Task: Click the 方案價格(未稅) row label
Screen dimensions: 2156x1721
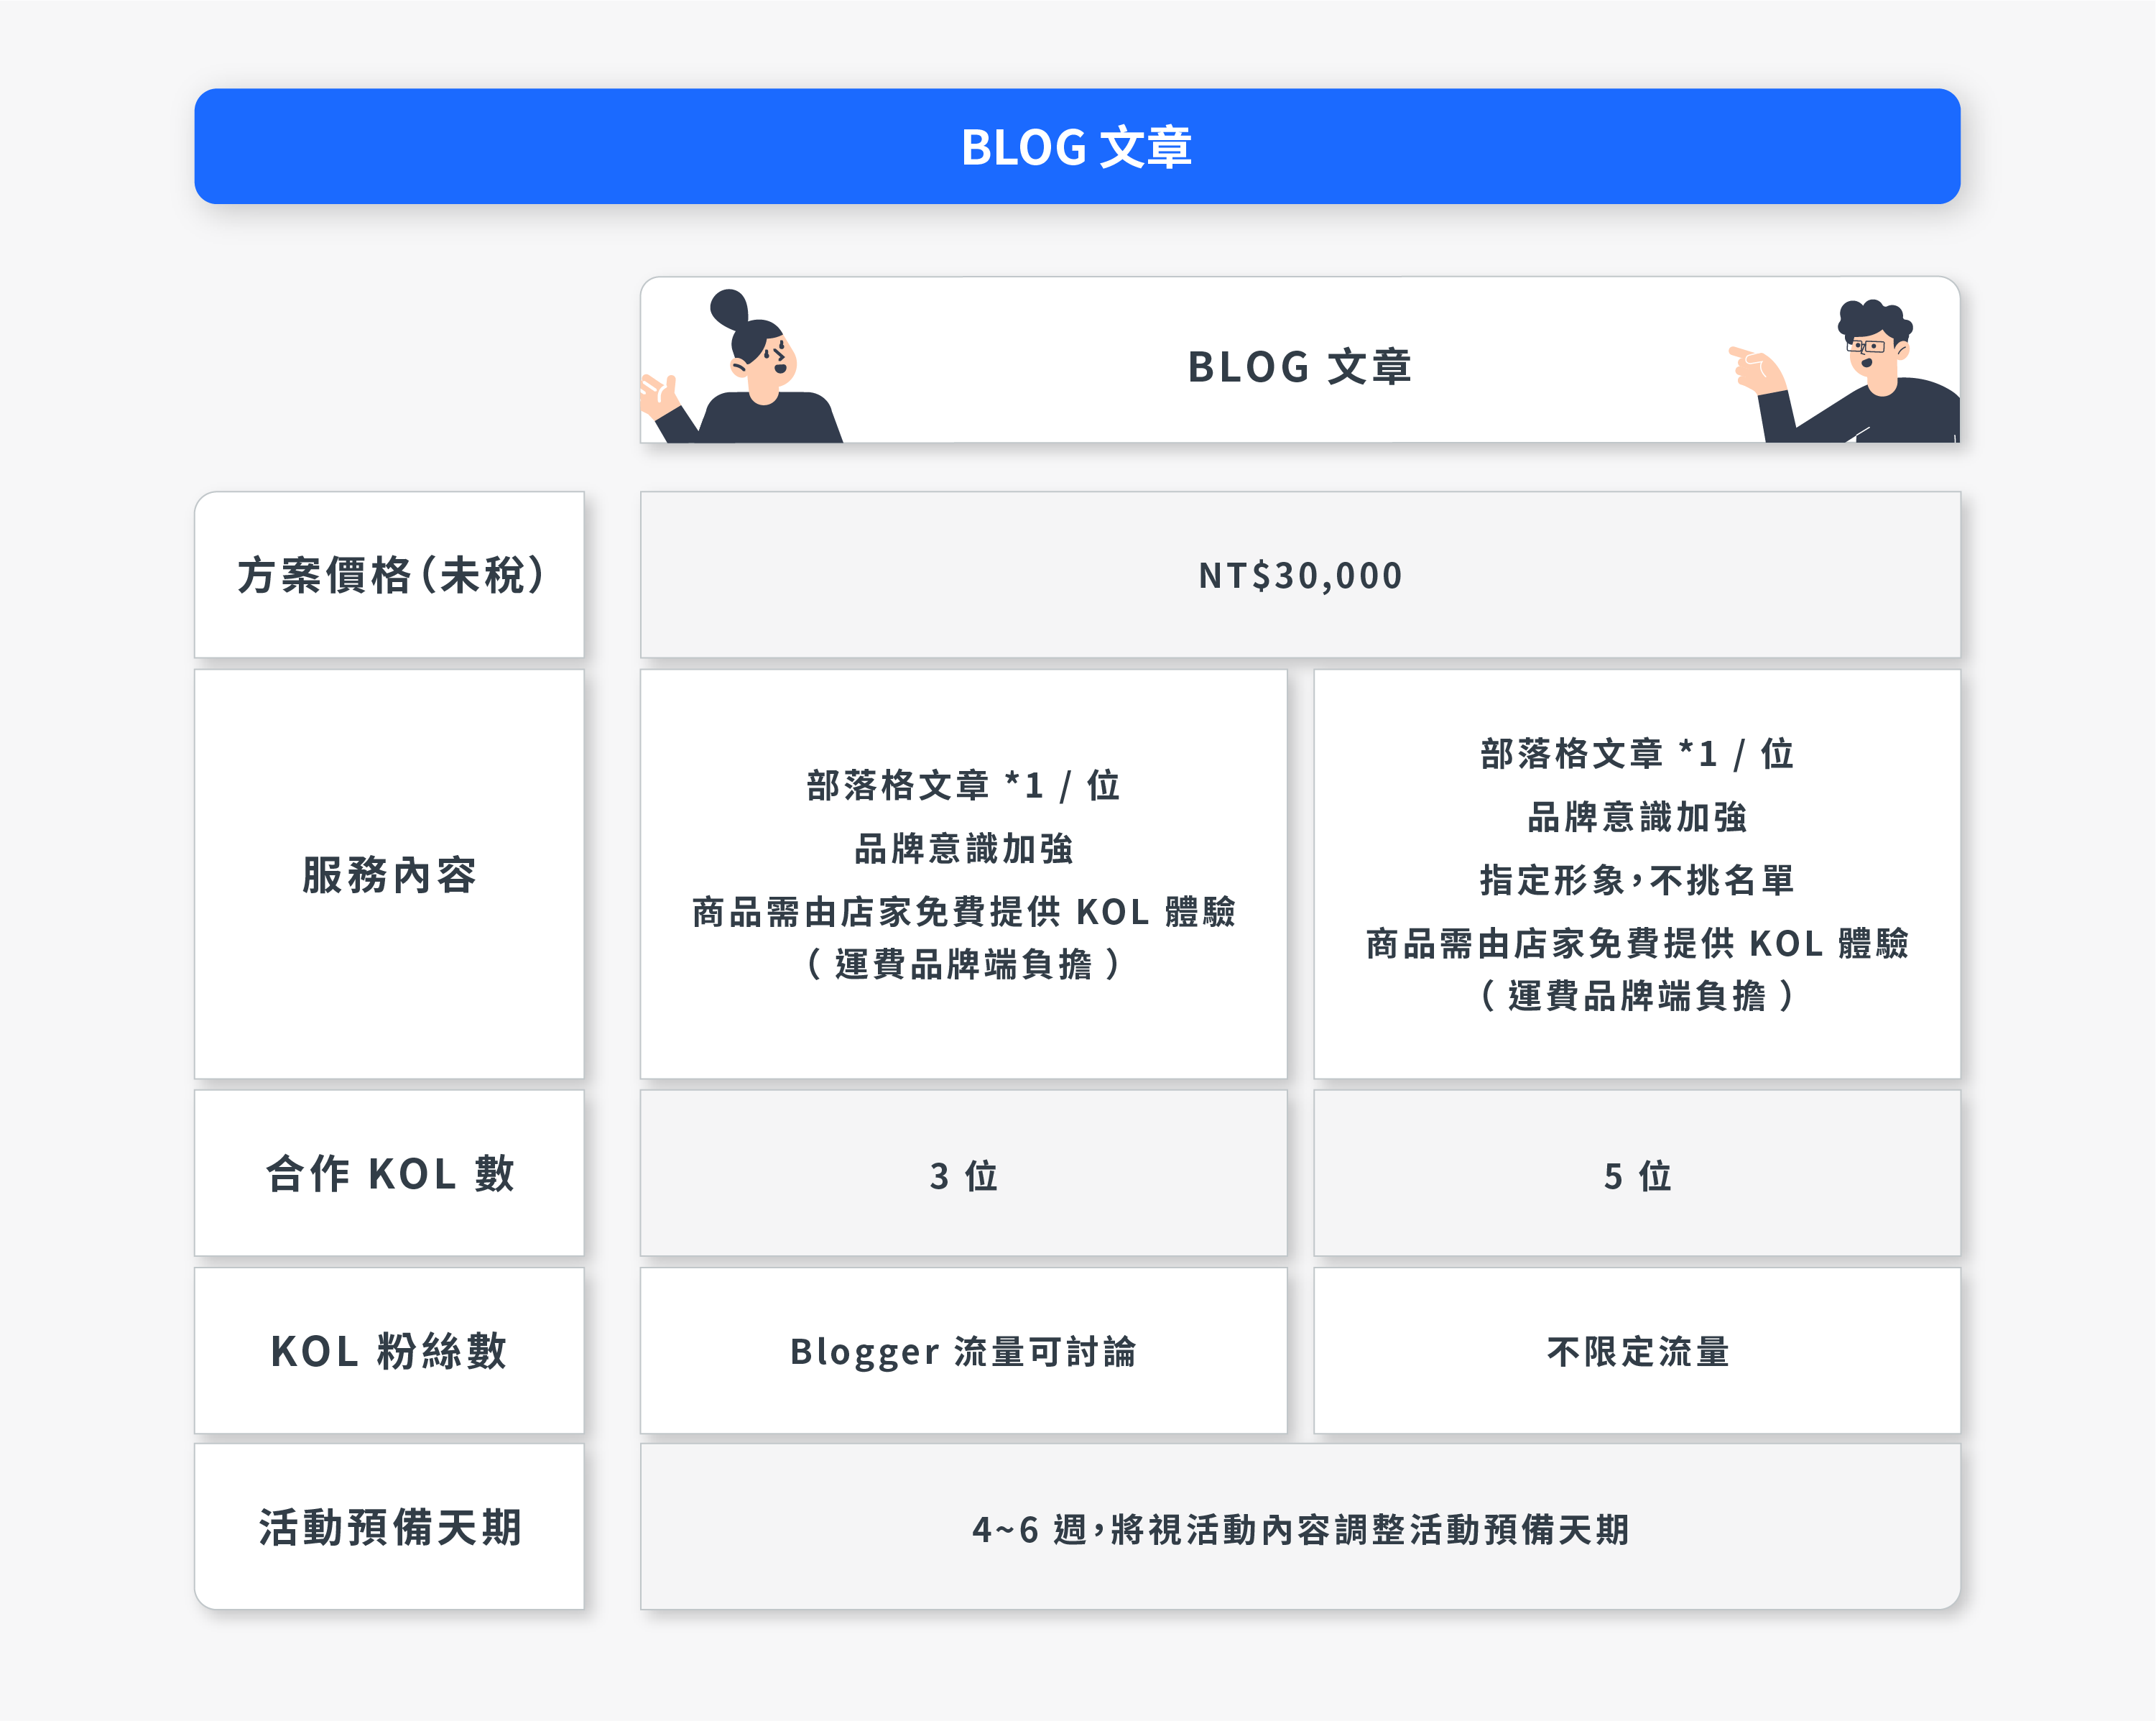Action: click(389, 575)
